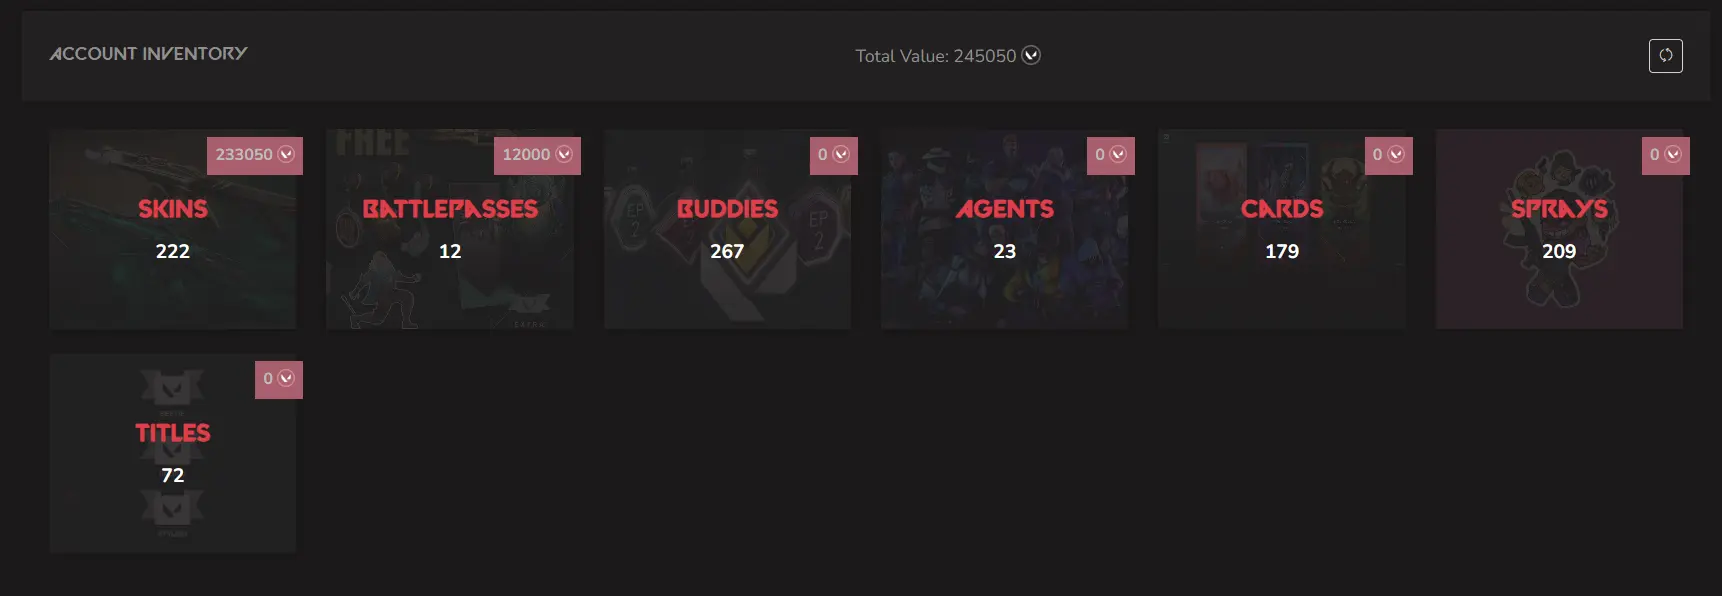Click the currency icon on Skins value badge
Image resolution: width=1722 pixels, height=596 pixels.
(x=286, y=154)
